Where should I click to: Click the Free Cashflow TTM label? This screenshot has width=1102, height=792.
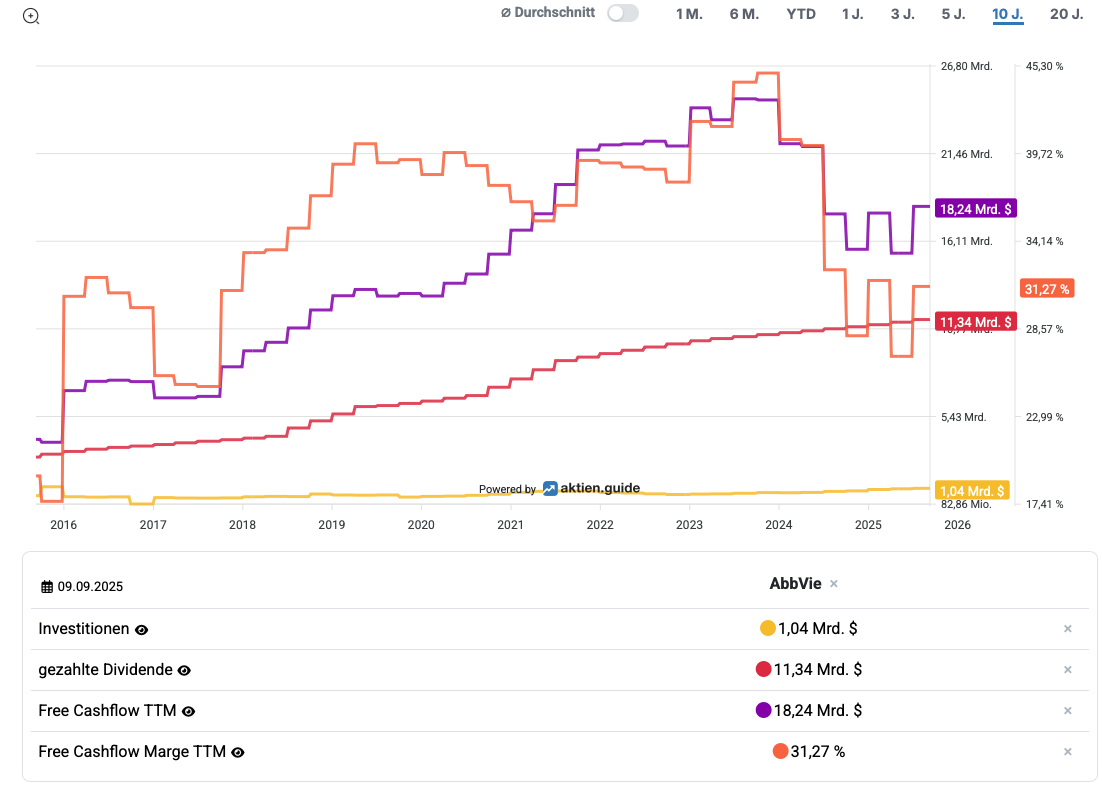[x=108, y=710]
